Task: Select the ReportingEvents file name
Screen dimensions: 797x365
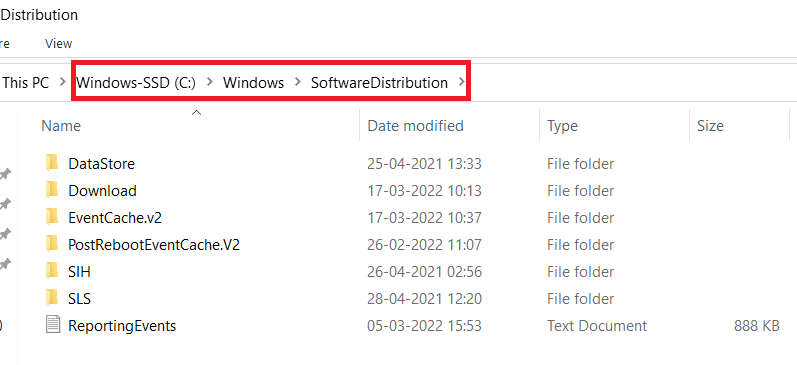Action: 122,326
